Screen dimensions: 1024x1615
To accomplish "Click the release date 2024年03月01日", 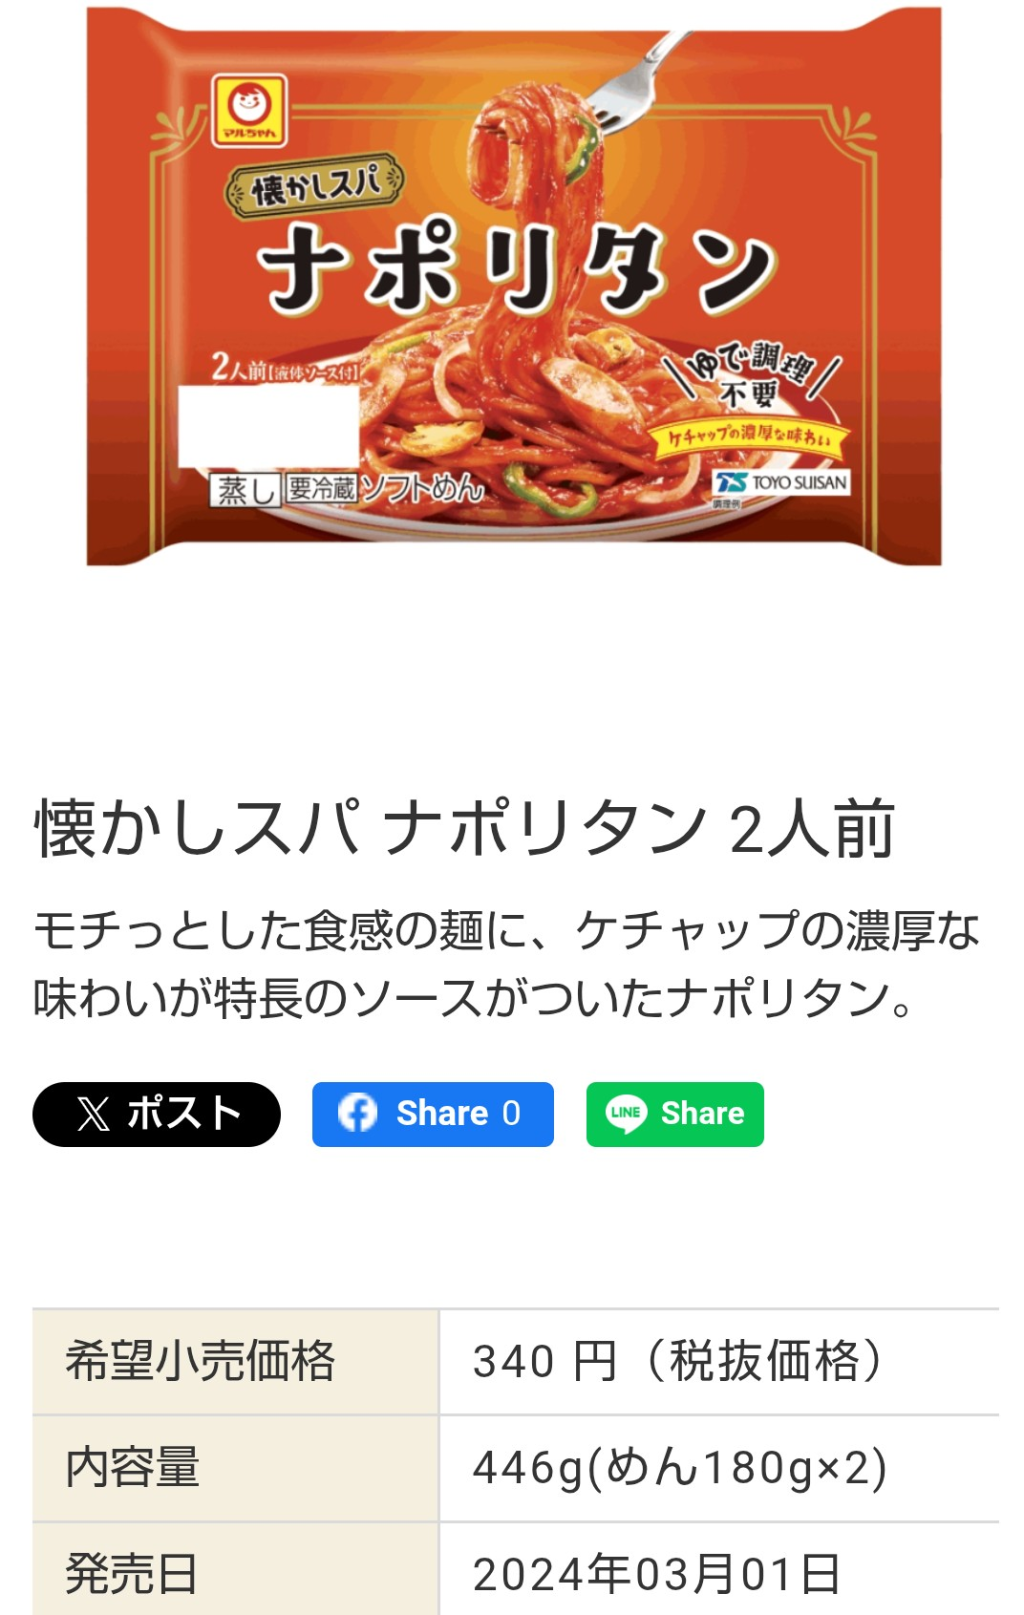I will (657, 1574).
